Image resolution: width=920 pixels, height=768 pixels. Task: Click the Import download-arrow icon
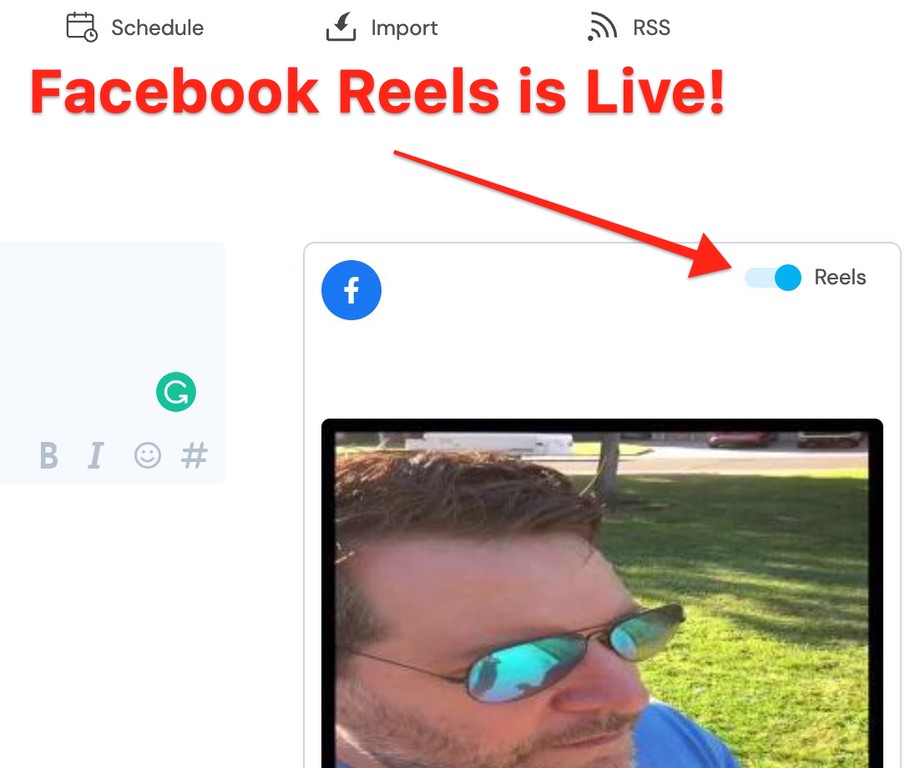pos(341,26)
